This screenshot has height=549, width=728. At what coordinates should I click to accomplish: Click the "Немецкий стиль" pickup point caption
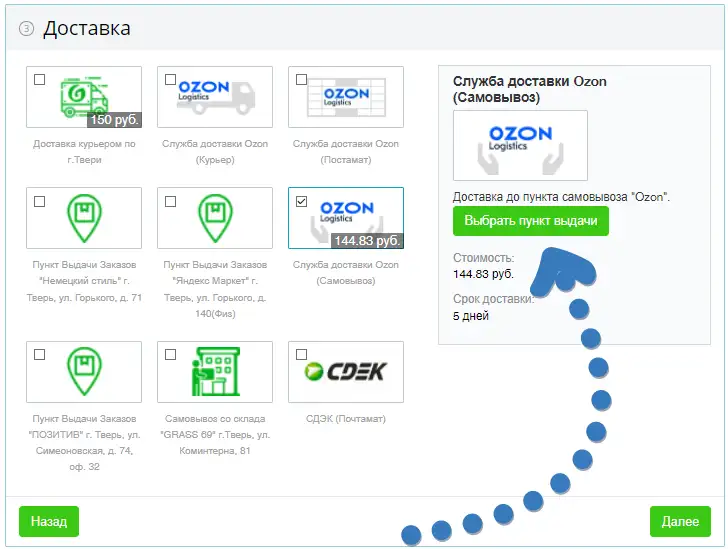click(x=84, y=281)
